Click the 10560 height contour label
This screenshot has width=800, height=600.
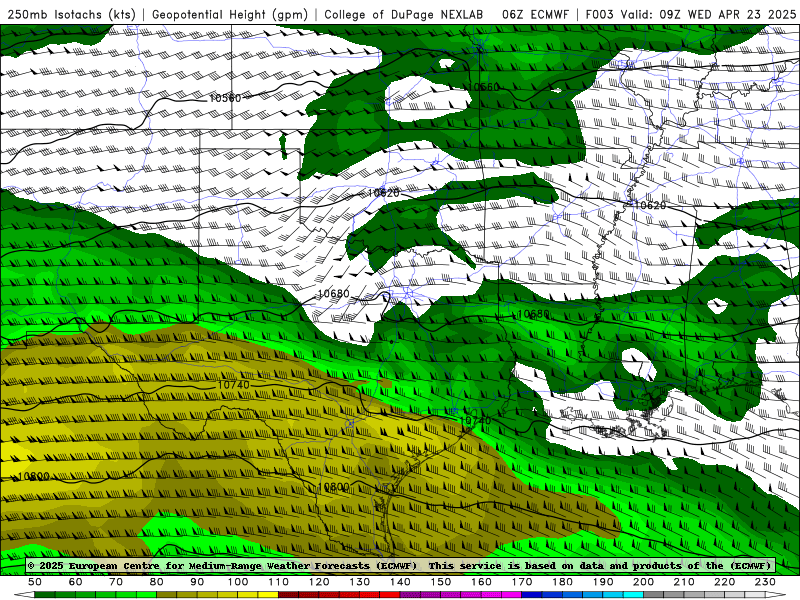coord(225,98)
